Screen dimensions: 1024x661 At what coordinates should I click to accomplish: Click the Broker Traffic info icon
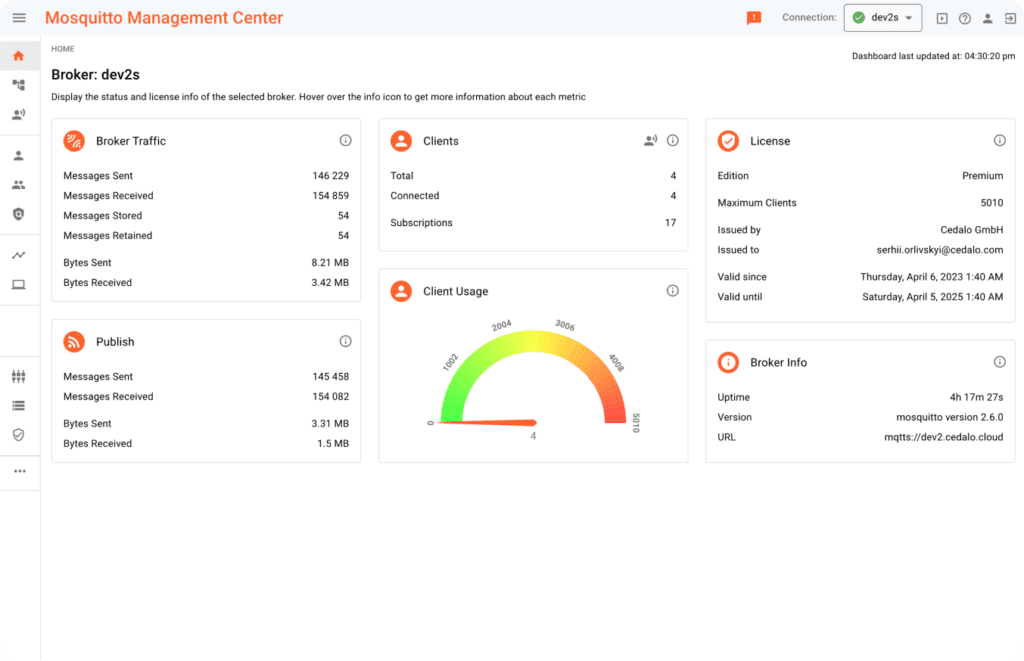(x=345, y=140)
